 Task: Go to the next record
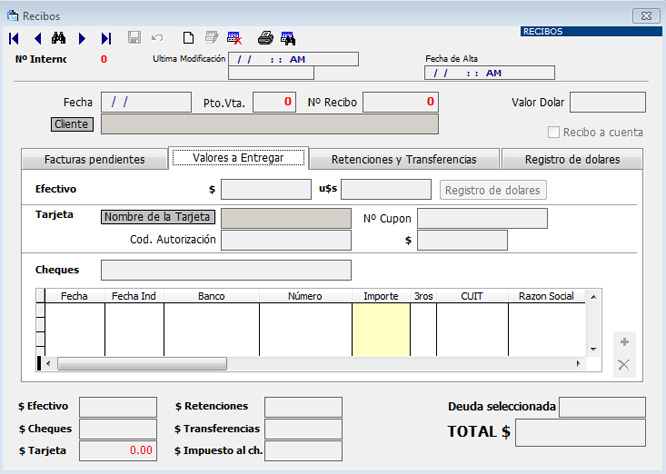pyautogui.click(x=83, y=38)
